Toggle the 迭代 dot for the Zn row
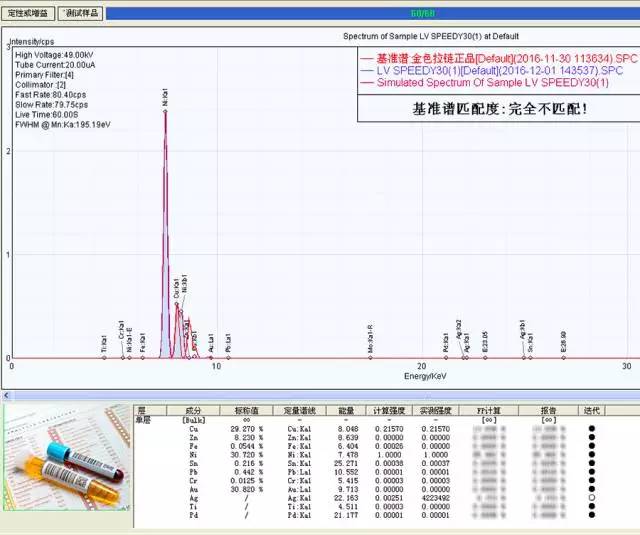This screenshot has height=535, width=640. (x=592, y=437)
